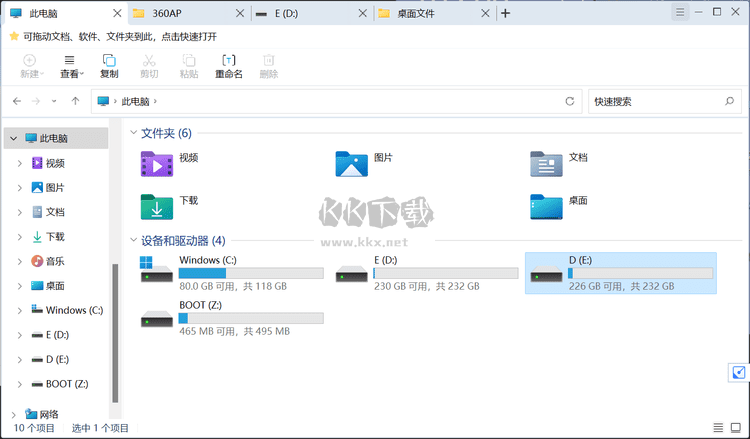Click the address bar path 此电脑
Image resolution: width=750 pixels, height=439 pixels.
(x=135, y=101)
